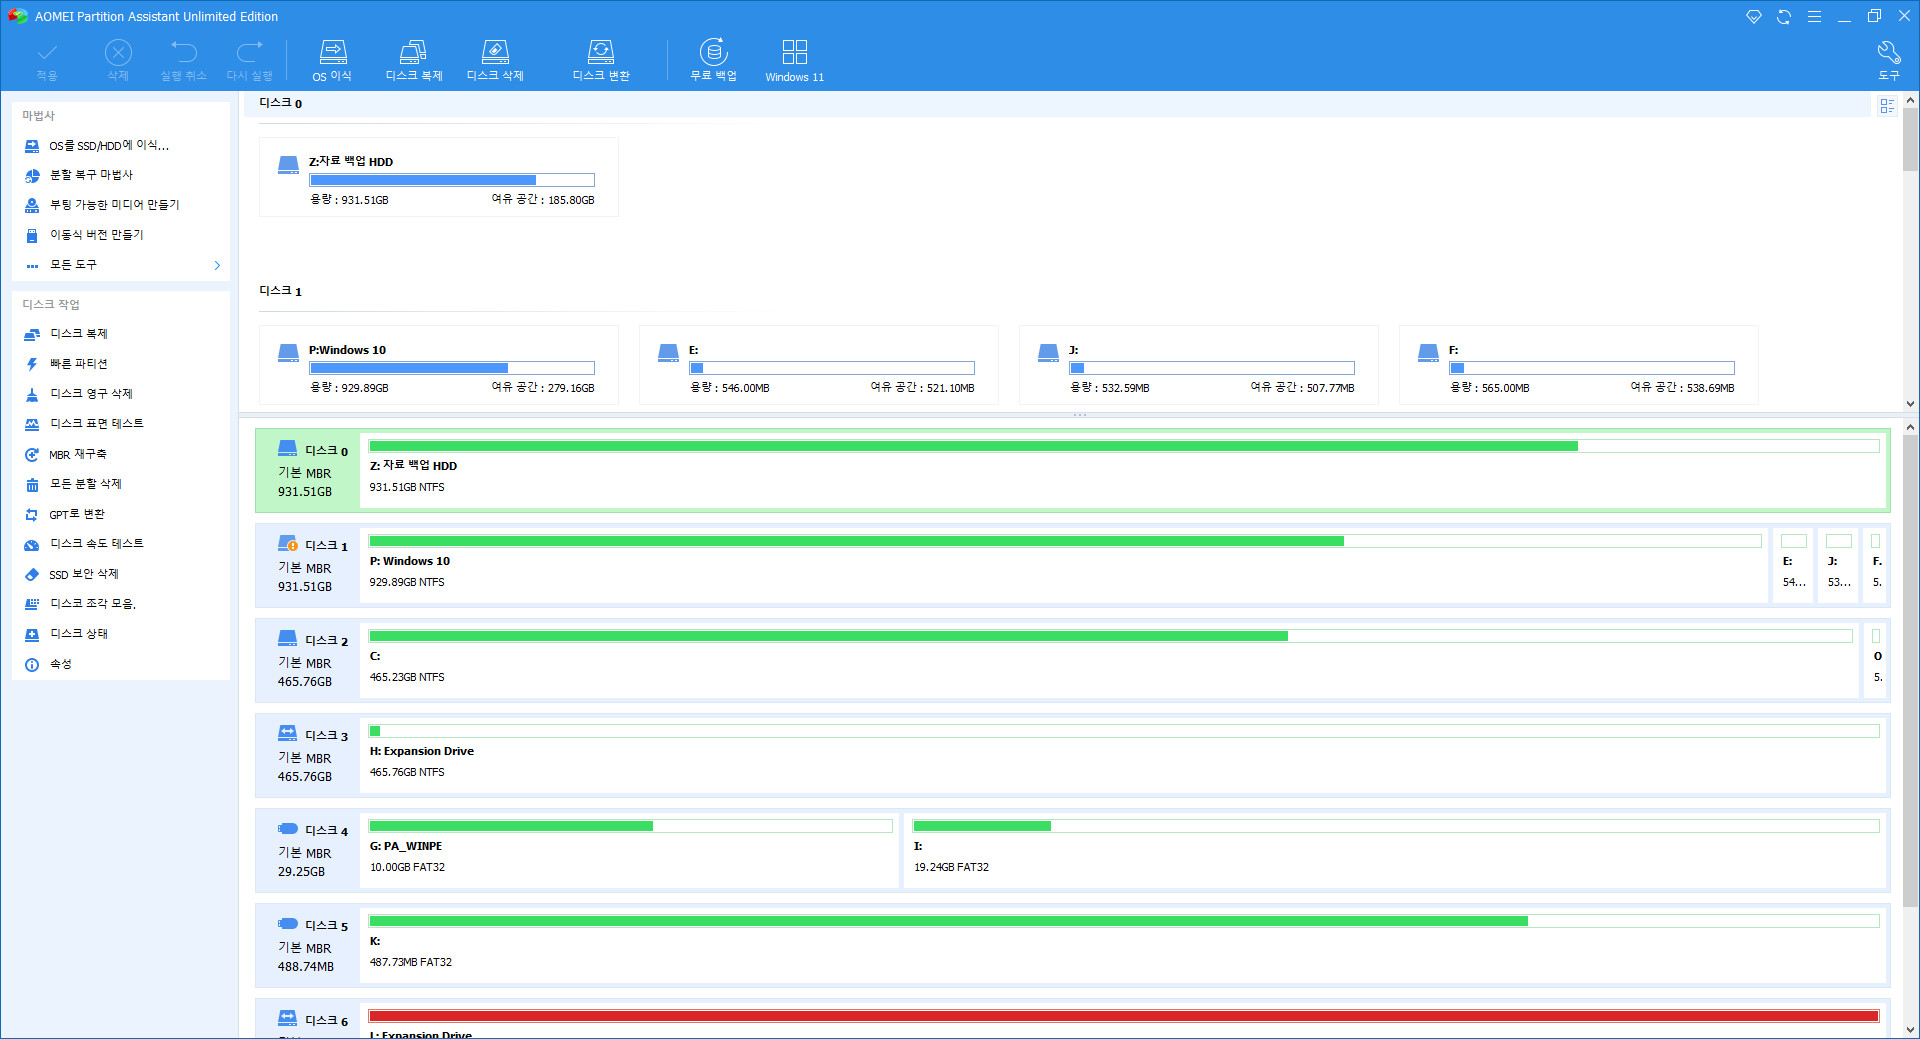The image size is (1920, 1039).
Task: Expand 모든 도구 all tools chevron
Action: pos(217,265)
